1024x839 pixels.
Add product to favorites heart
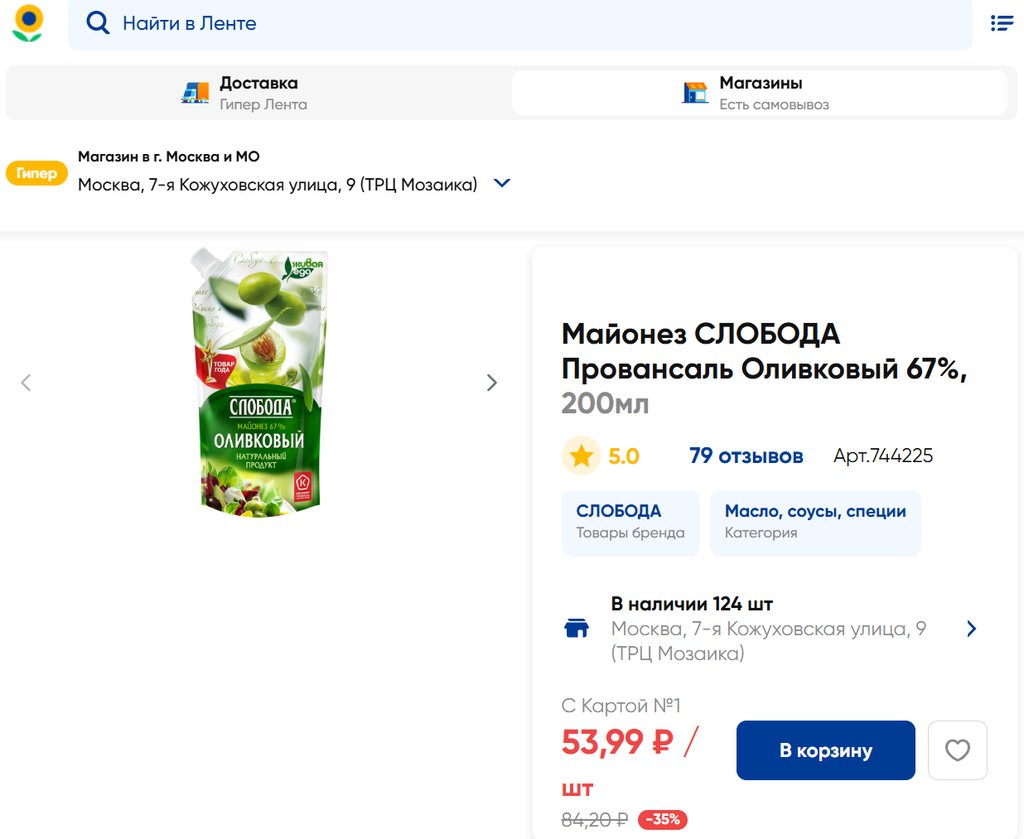pyautogui.click(x=957, y=750)
